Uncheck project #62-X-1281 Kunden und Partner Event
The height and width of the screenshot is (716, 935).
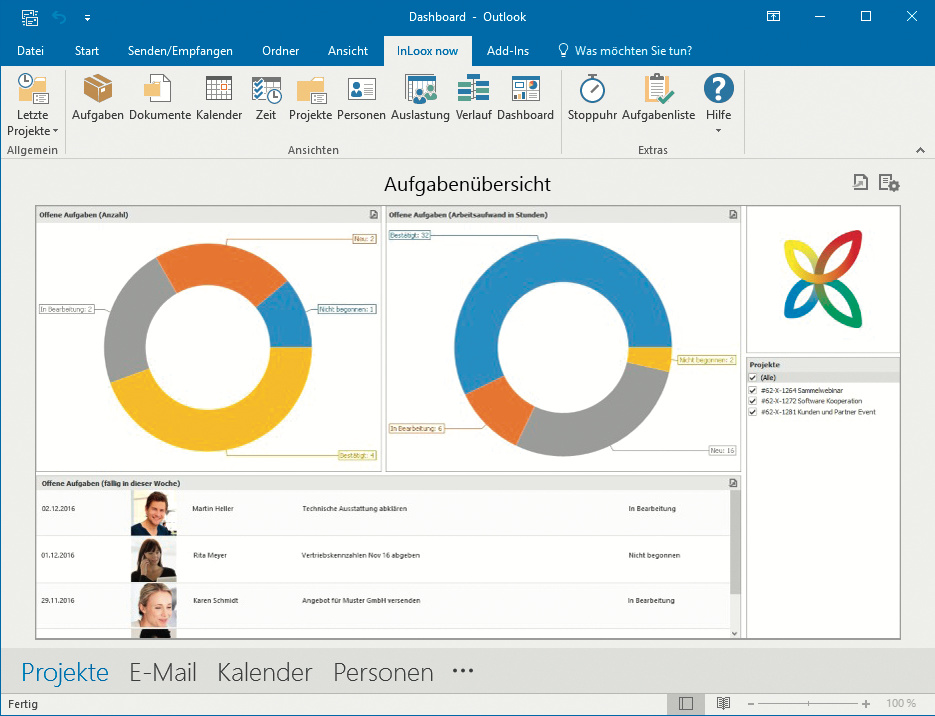pos(753,412)
